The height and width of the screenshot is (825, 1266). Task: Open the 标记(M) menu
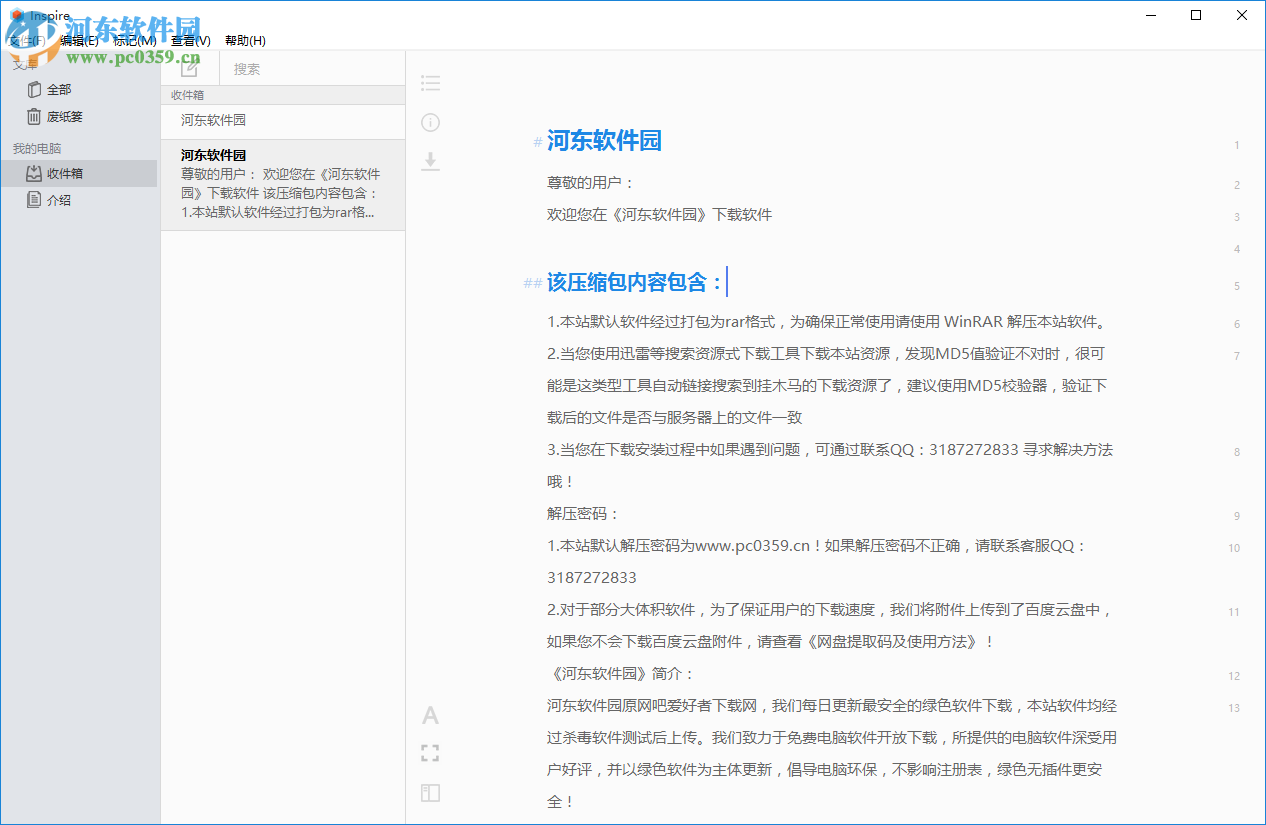click(134, 41)
